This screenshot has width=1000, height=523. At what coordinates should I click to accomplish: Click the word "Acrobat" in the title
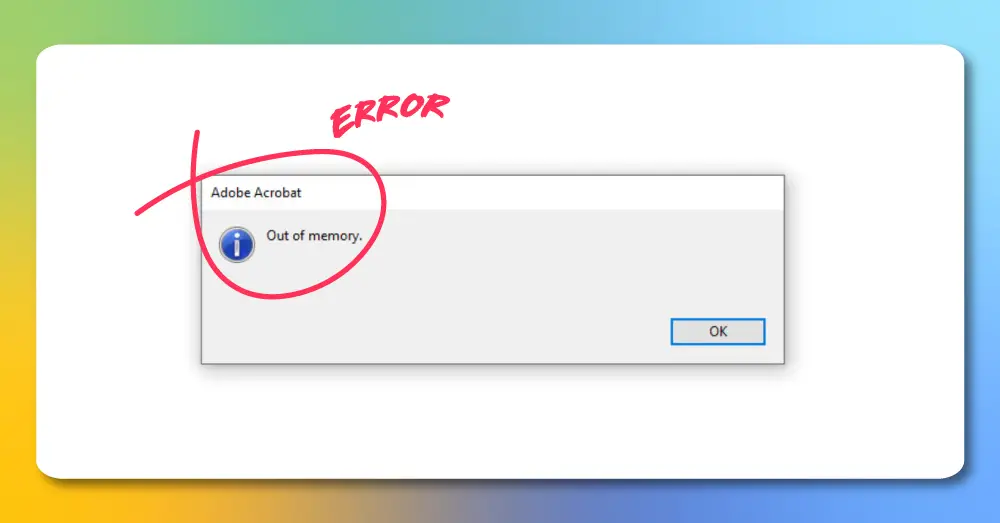[x=279, y=193]
